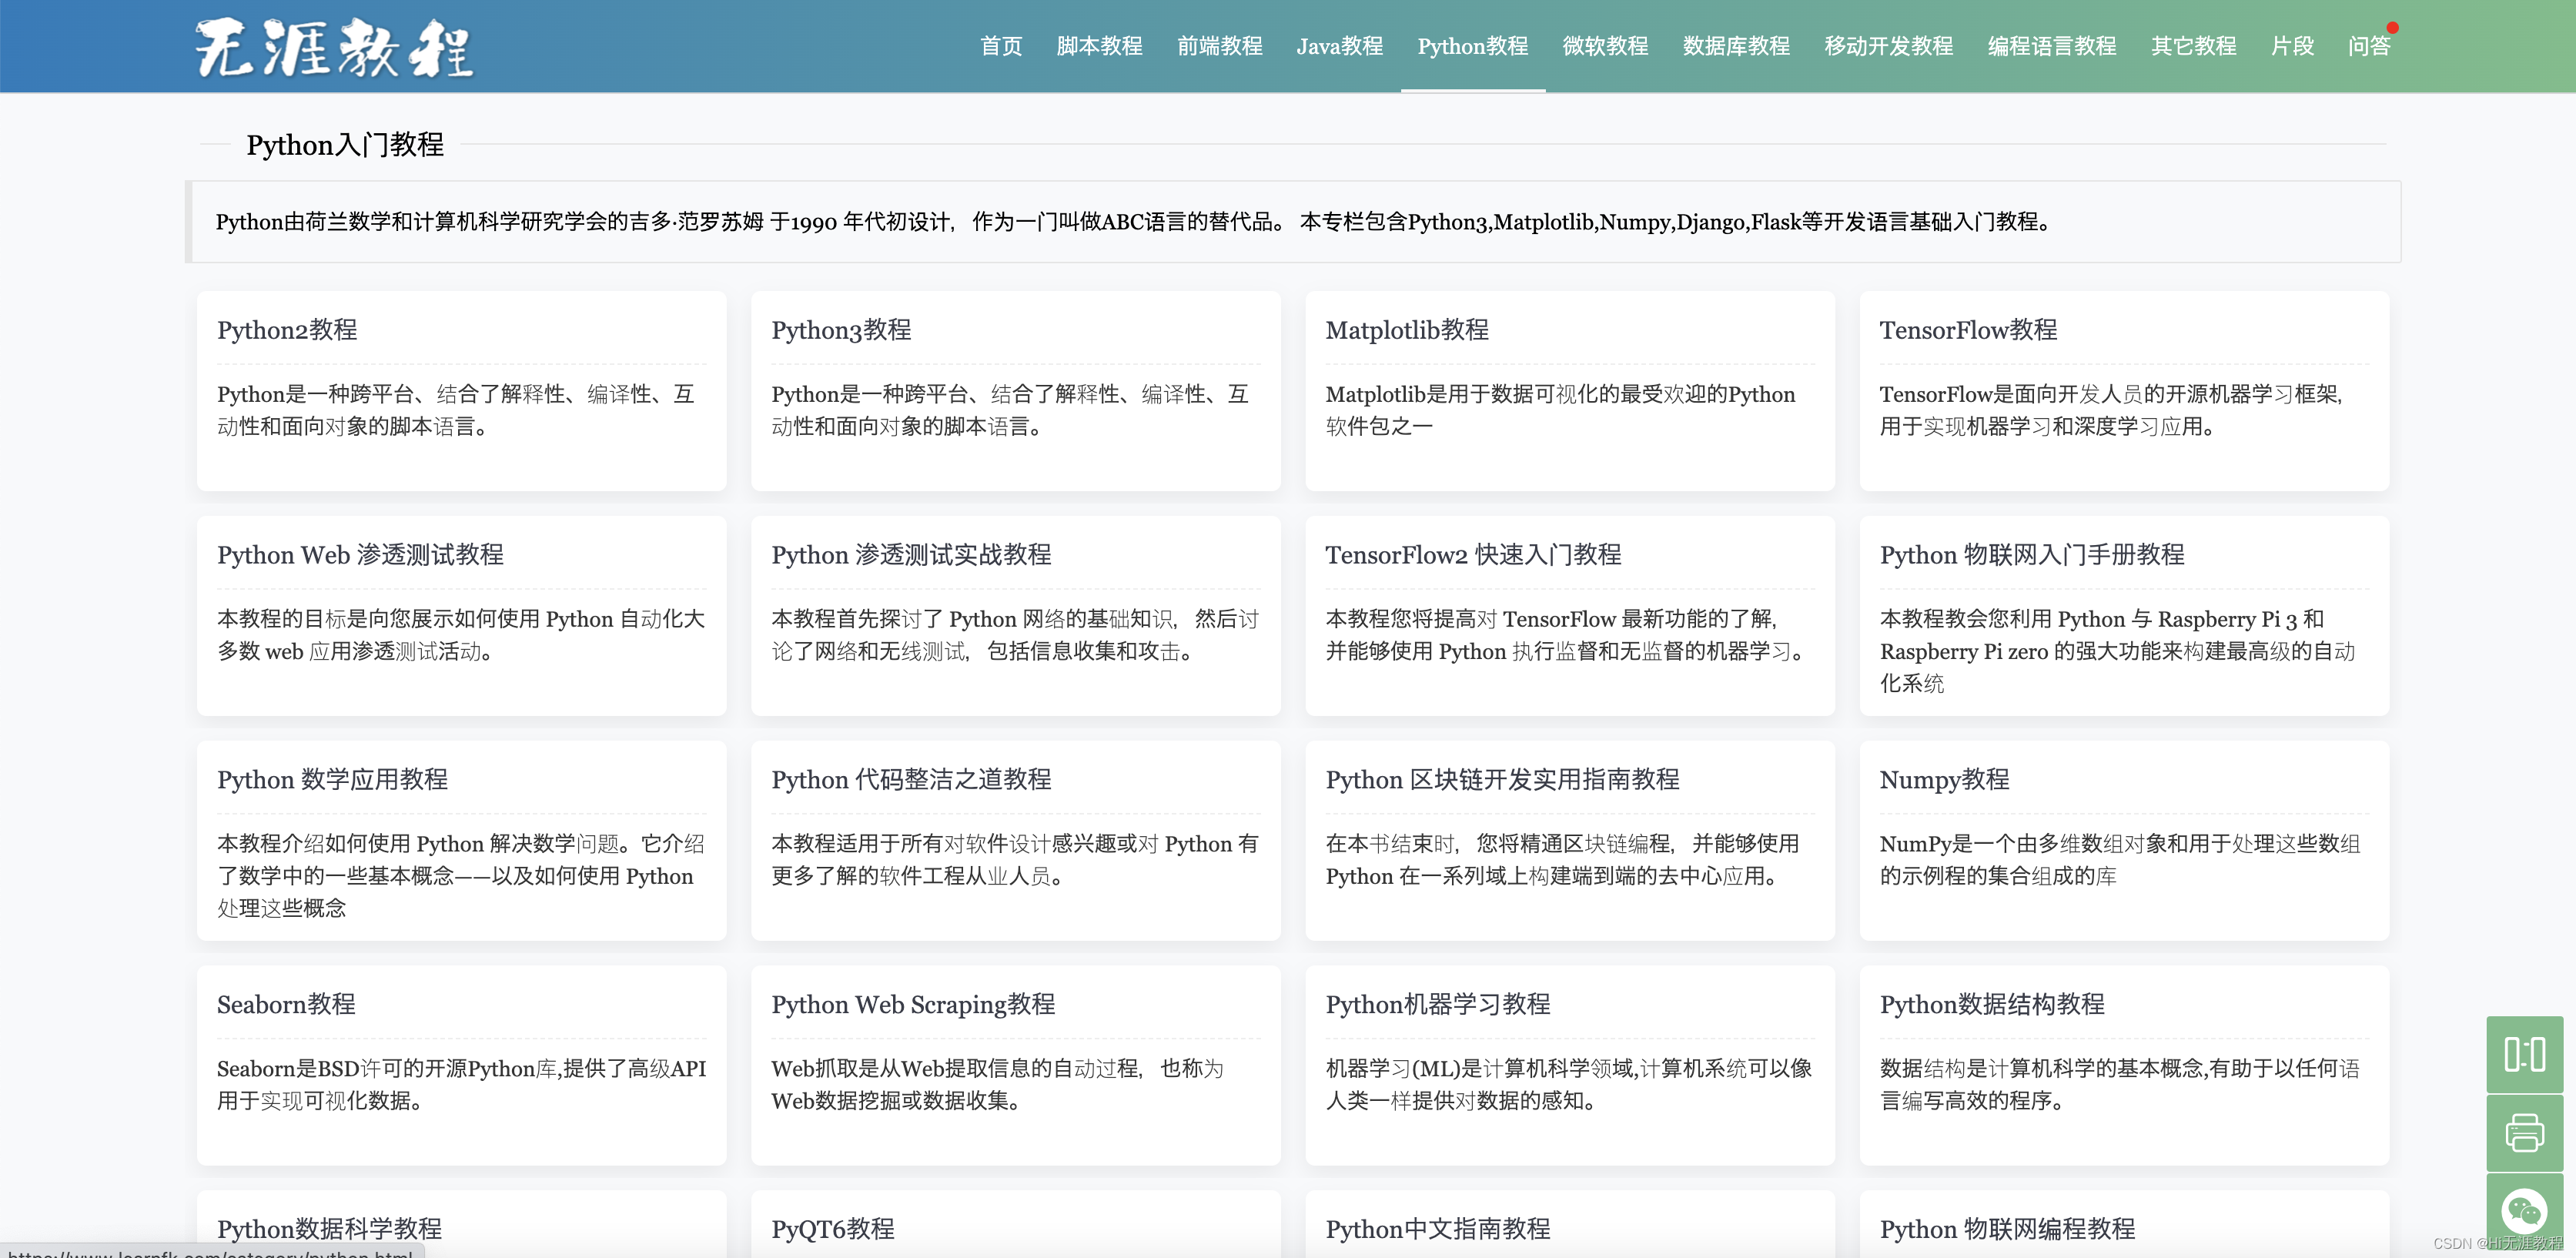Open the Java教程 nav item
Screen dimensions: 2576x1258
(x=1339, y=46)
